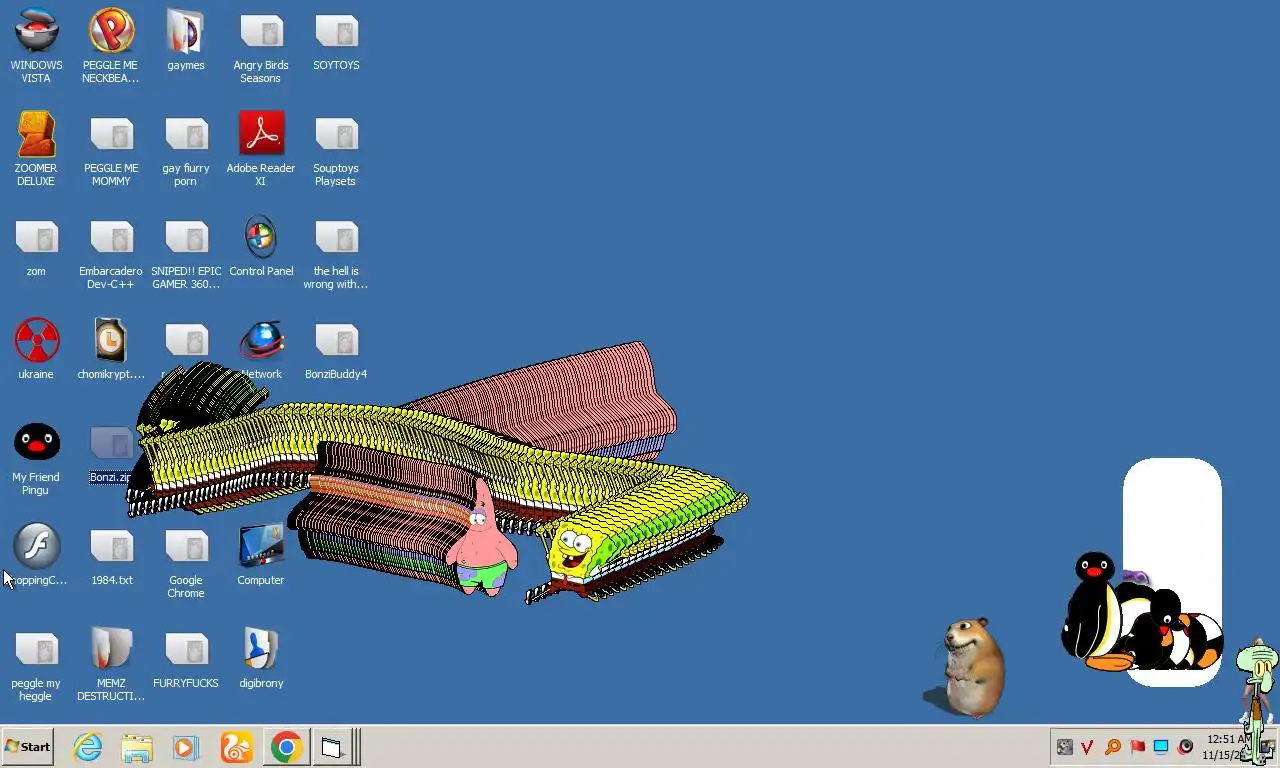Open the Computer desktop icon

pyautogui.click(x=261, y=555)
